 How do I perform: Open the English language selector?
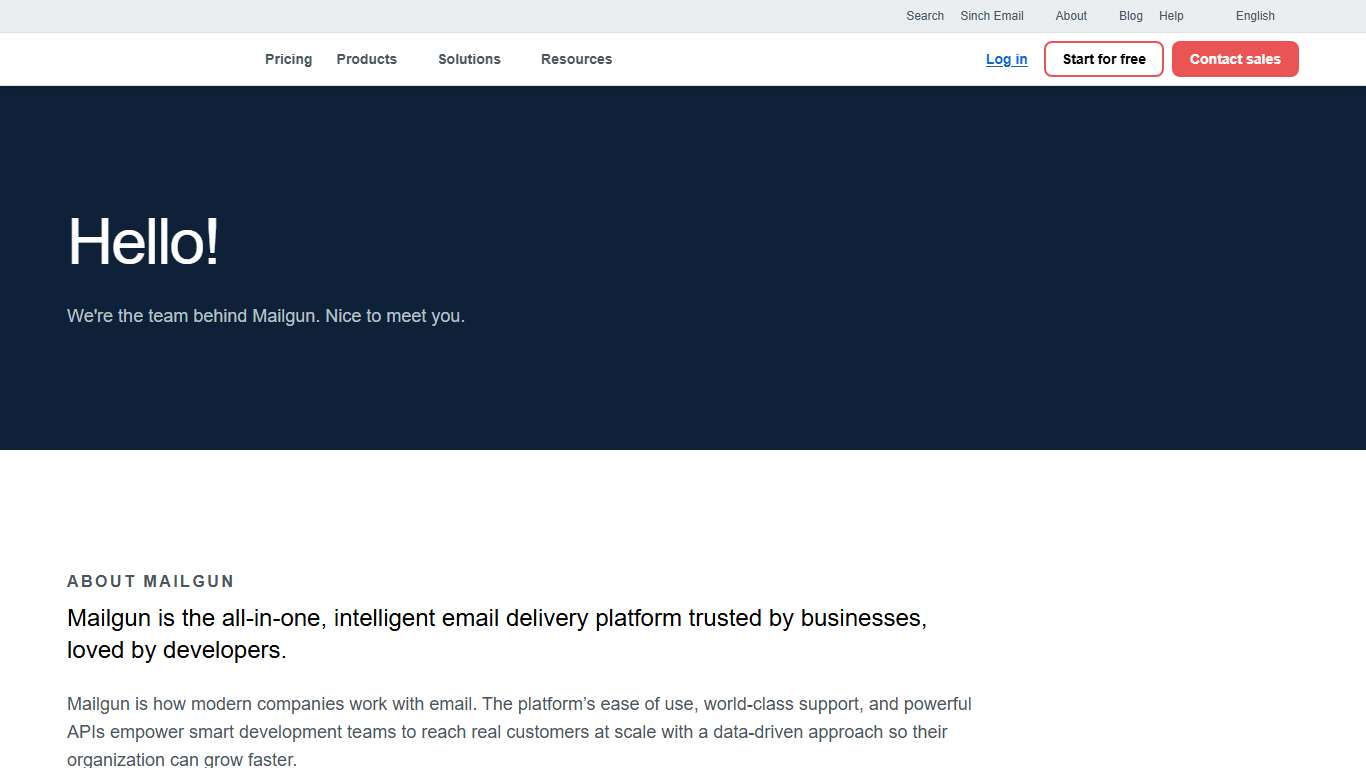point(1255,16)
